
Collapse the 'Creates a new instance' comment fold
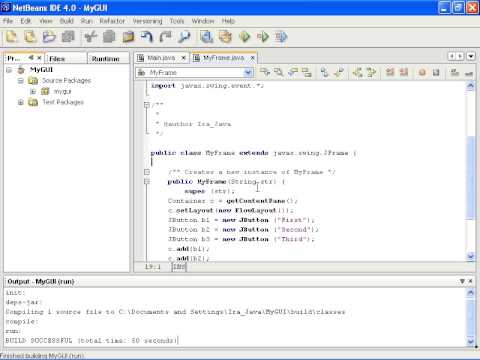tap(147, 172)
